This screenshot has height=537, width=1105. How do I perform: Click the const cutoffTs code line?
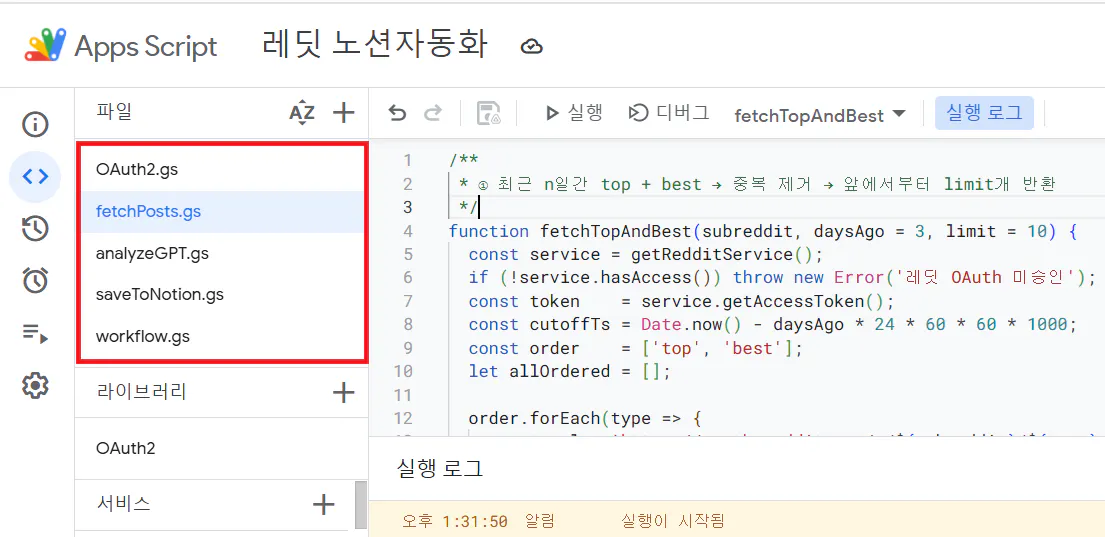[x=773, y=325]
